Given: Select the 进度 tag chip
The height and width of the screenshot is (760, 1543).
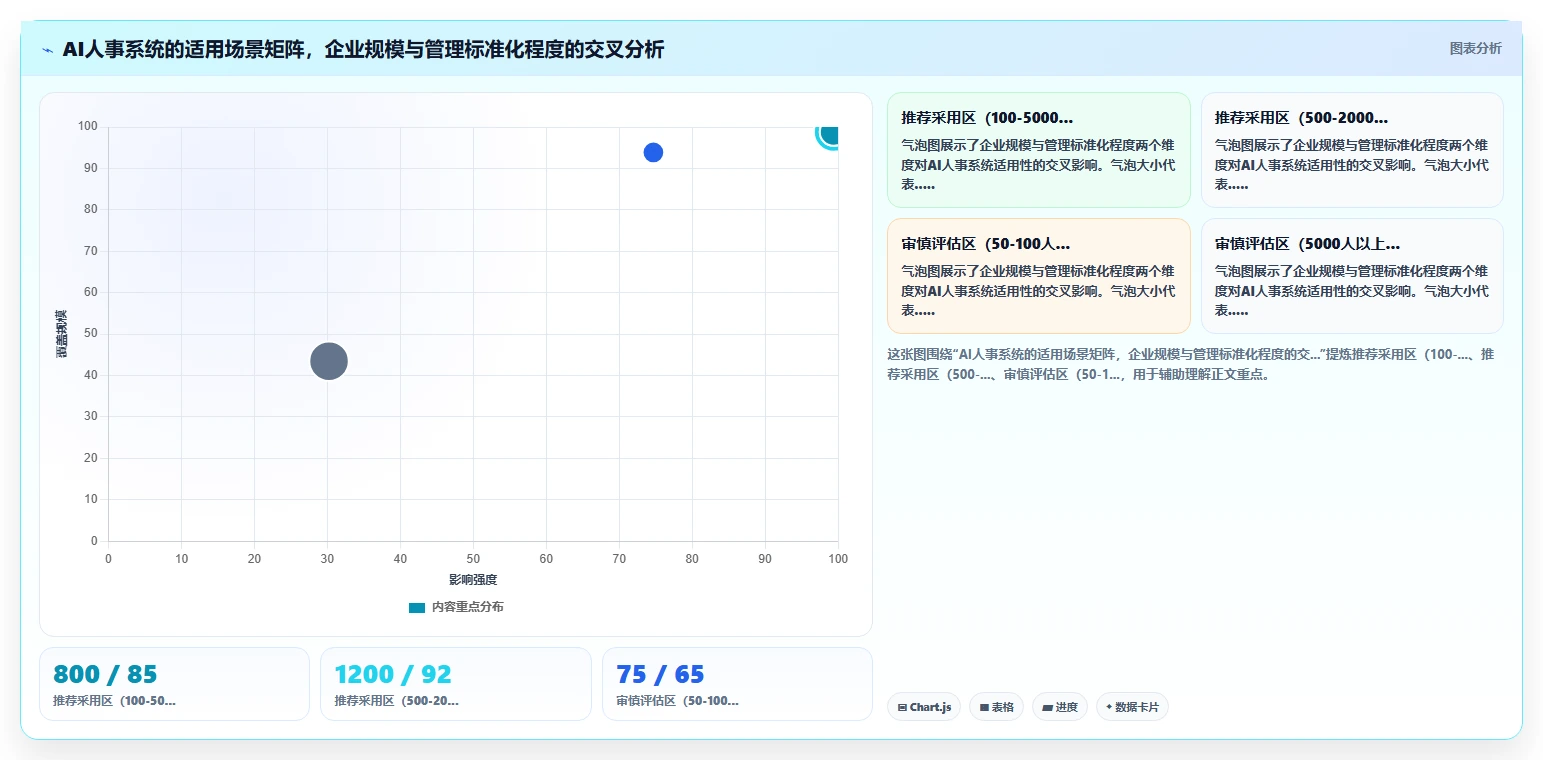Looking at the screenshot, I should pyautogui.click(x=1059, y=707).
